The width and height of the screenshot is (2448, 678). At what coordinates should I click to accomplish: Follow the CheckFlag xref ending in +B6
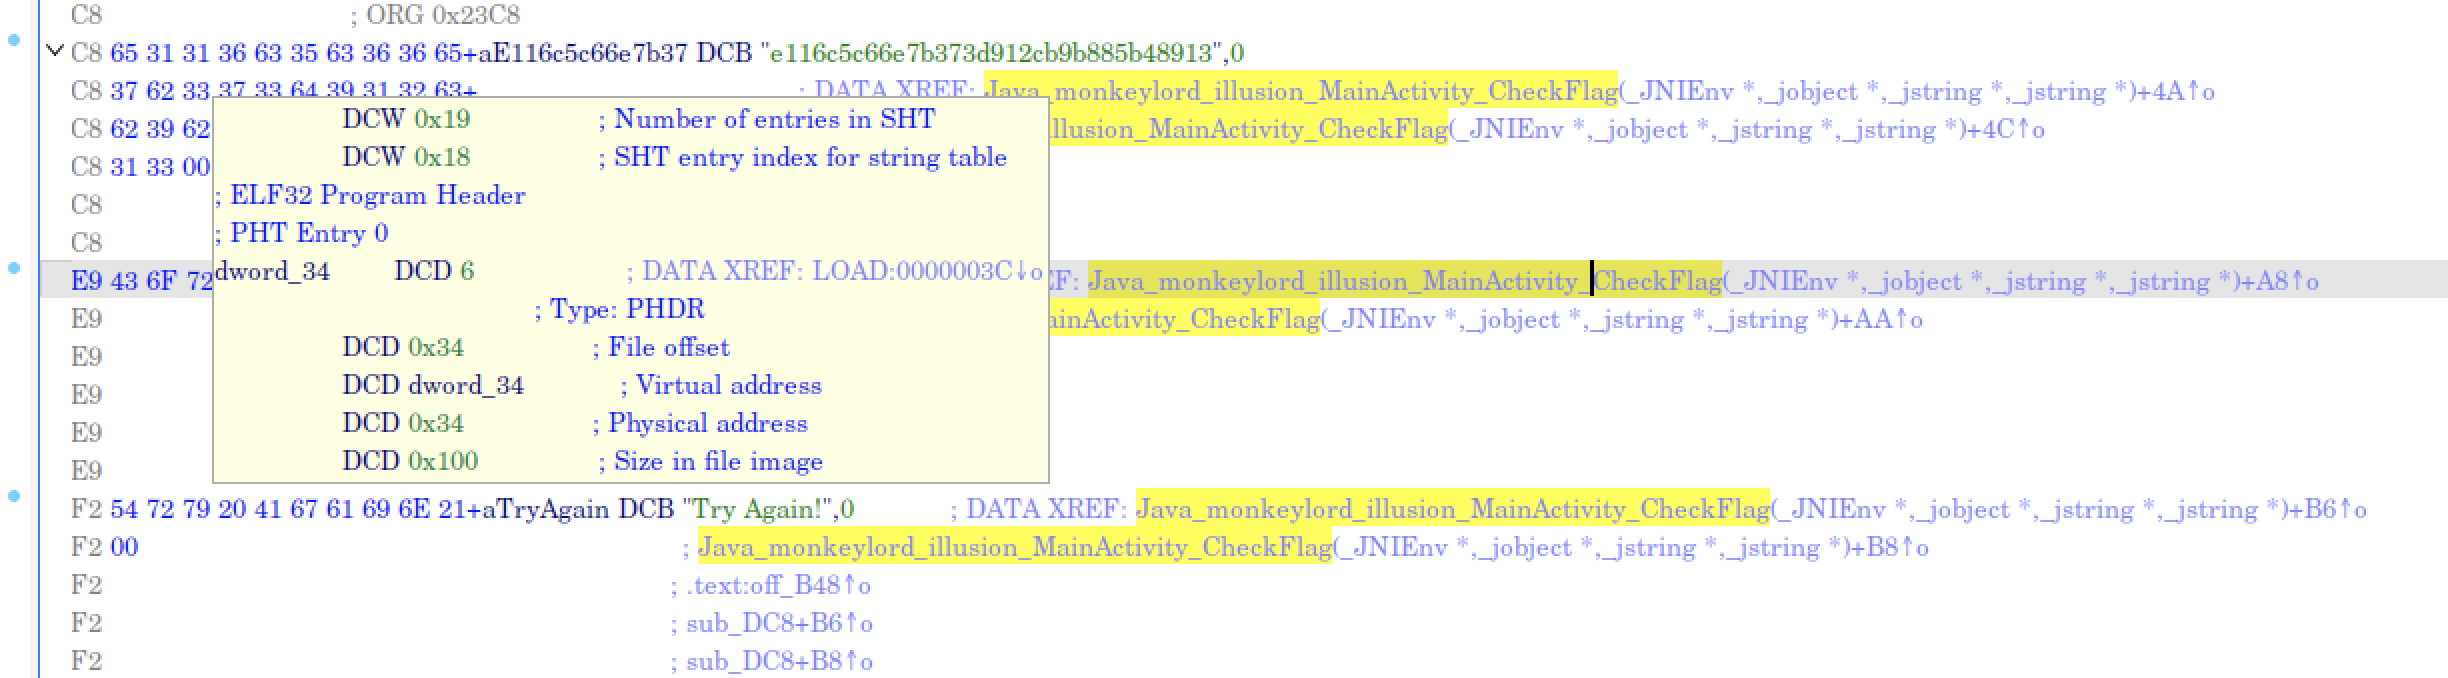[x=1452, y=510]
